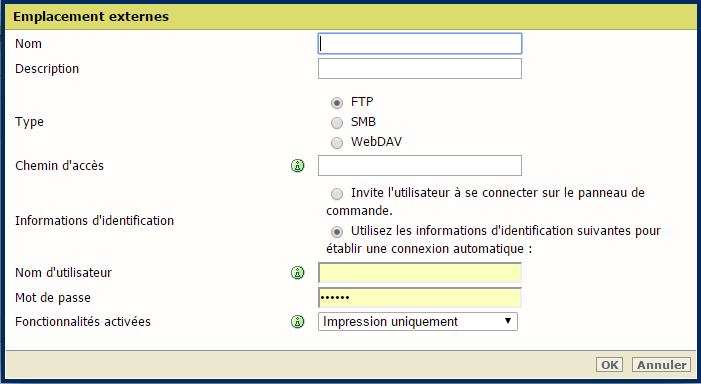Choose WebDAV as the location type
701x384 pixels.
point(337,143)
